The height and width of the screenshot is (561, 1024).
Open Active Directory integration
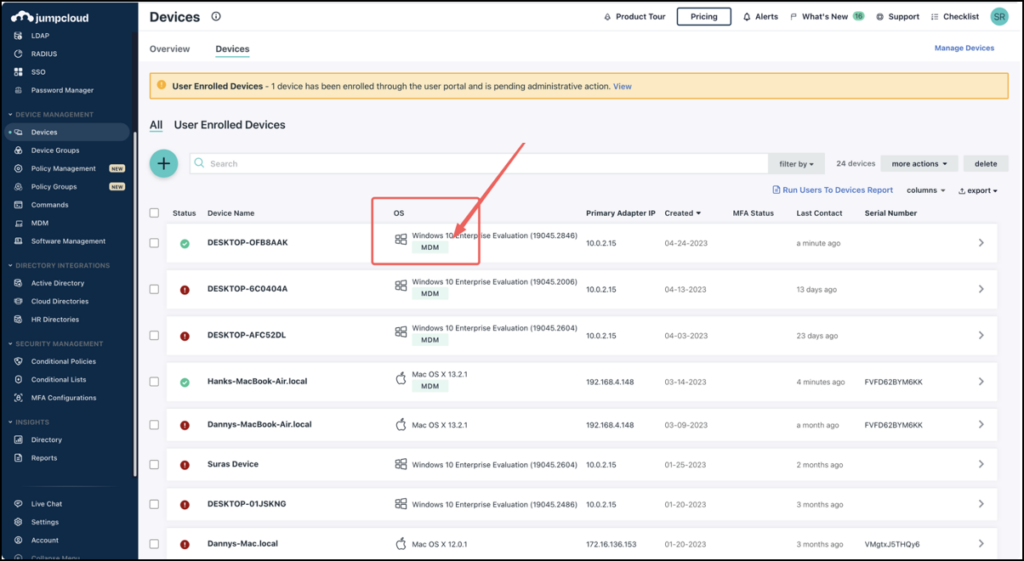57,283
